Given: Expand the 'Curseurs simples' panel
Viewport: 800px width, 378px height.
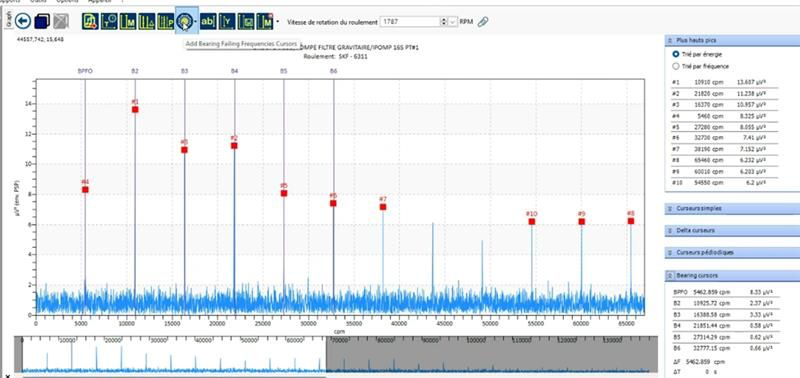Looking at the screenshot, I should click(x=670, y=209).
